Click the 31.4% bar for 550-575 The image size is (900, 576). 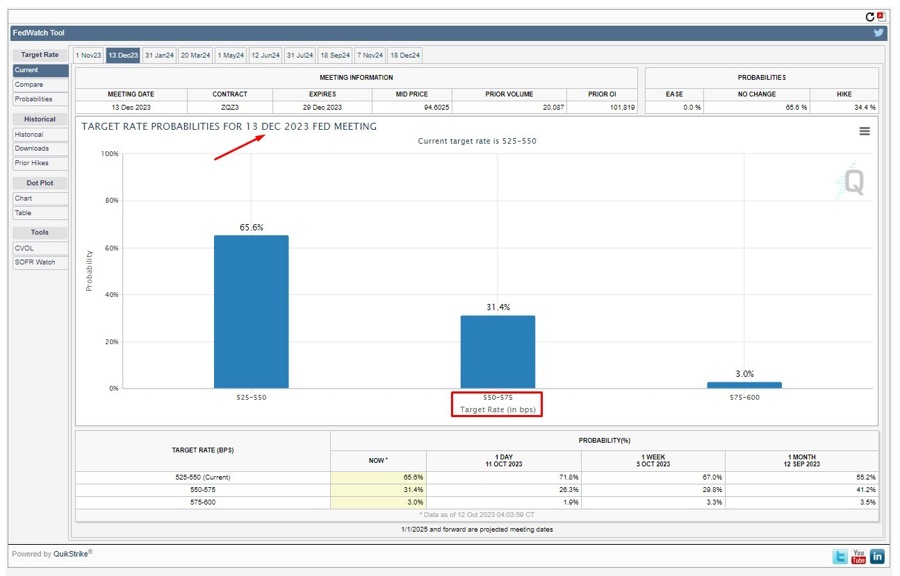click(498, 352)
